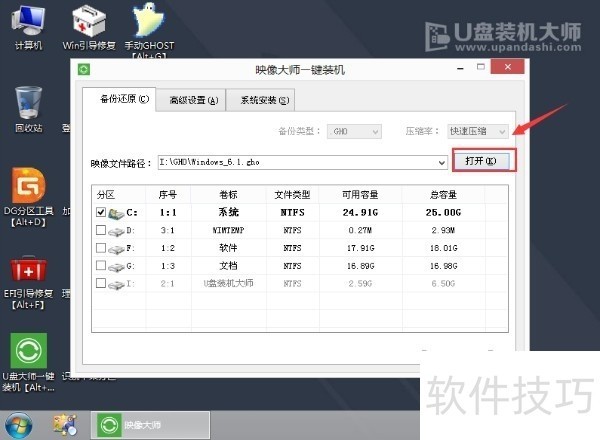Open the 计算机 desktop icon
Viewport: 600px width, 440px height.
tap(28, 28)
